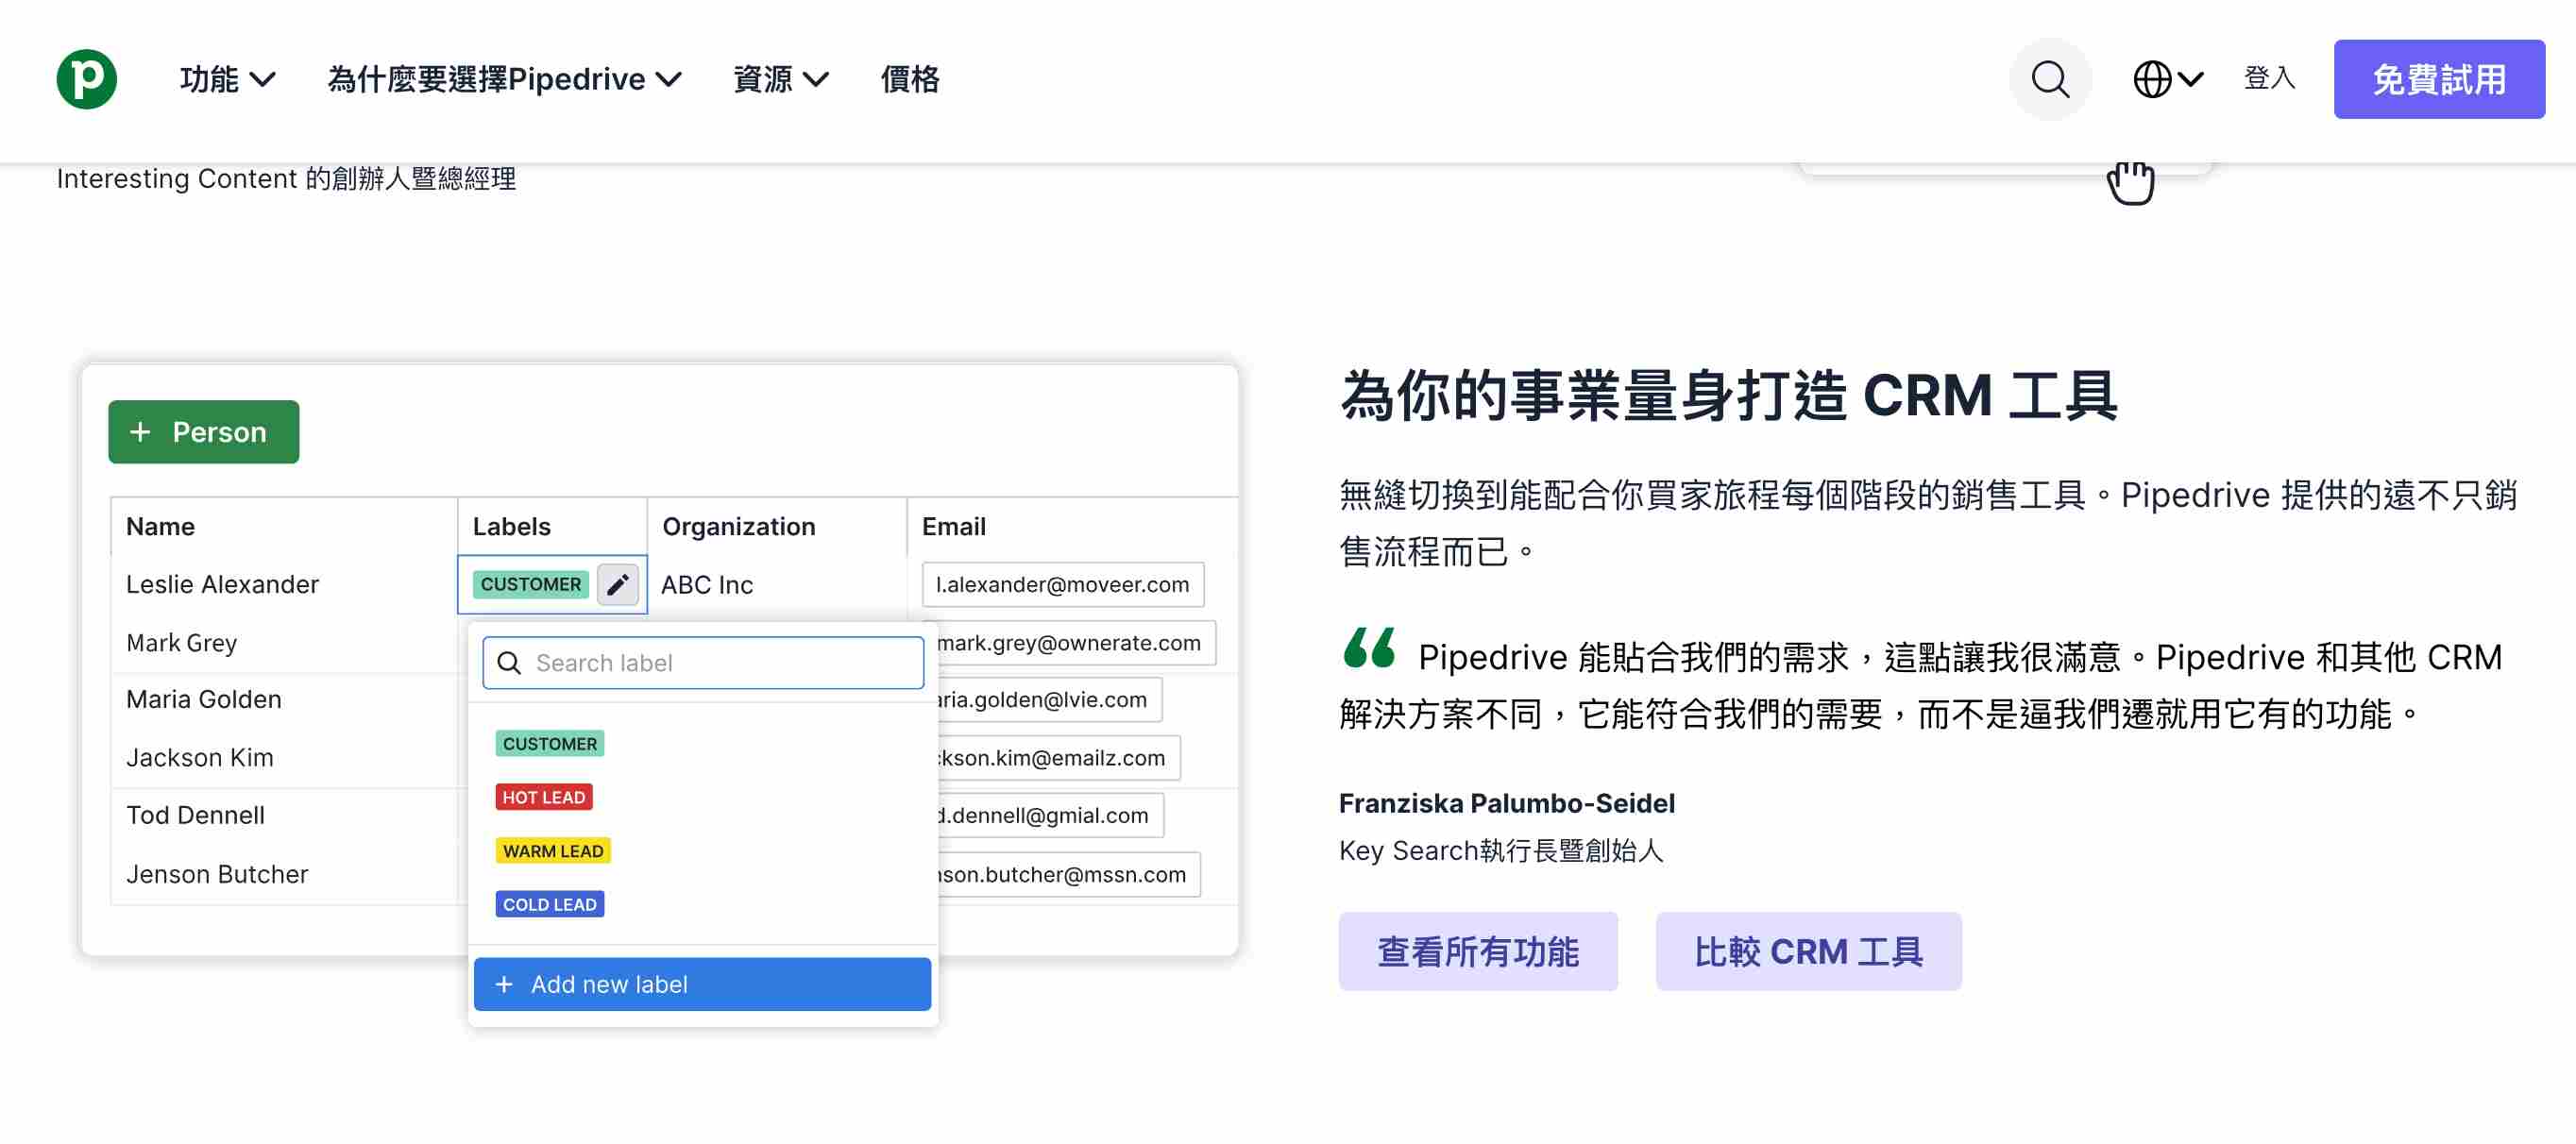
Task: Click the Franziska Palumbo-Seidel name text
Action: pos(1506,803)
